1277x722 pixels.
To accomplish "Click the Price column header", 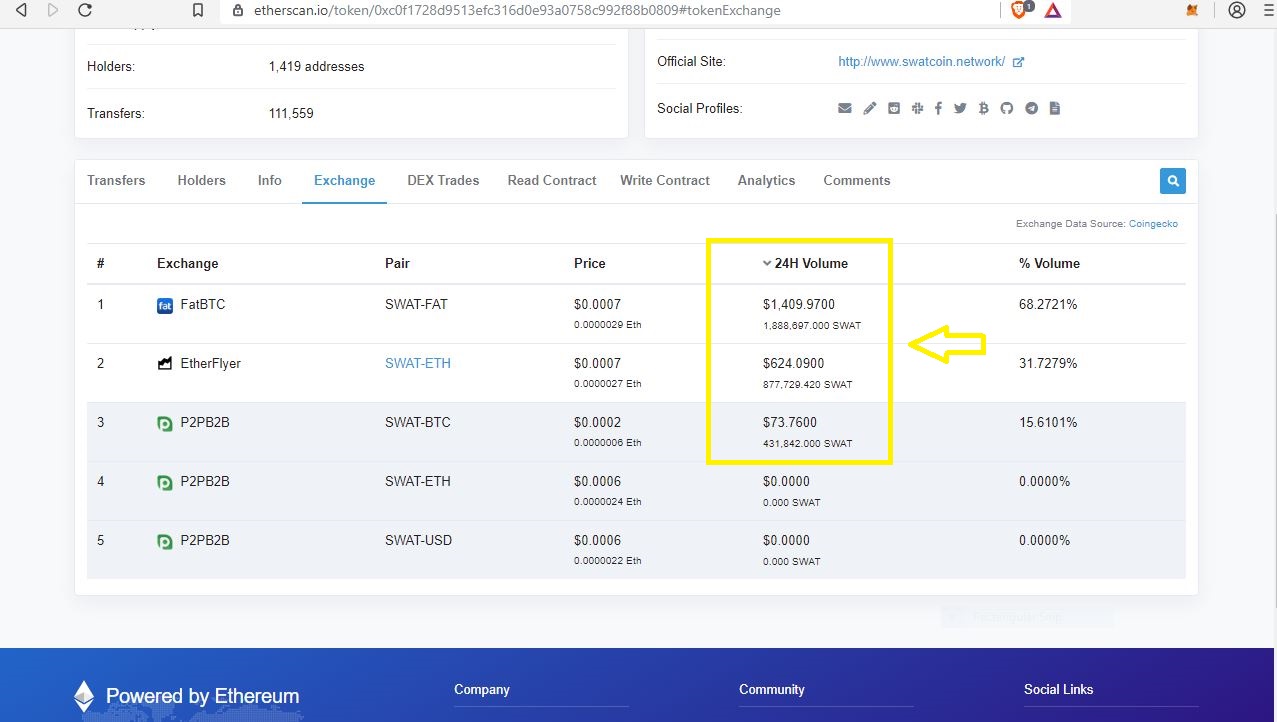I will point(590,263).
